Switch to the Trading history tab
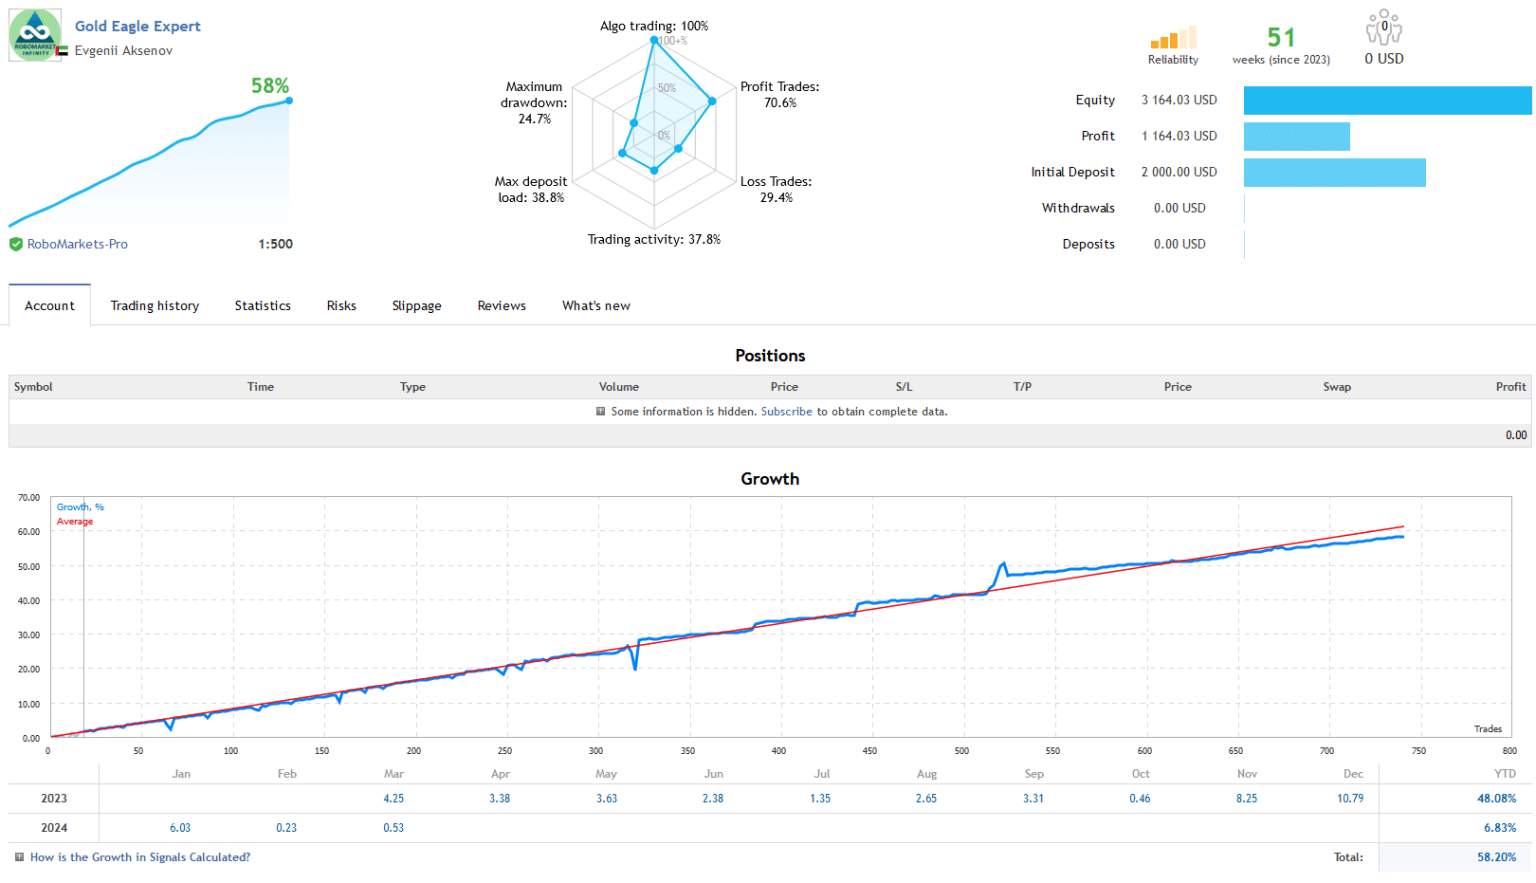 (155, 305)
